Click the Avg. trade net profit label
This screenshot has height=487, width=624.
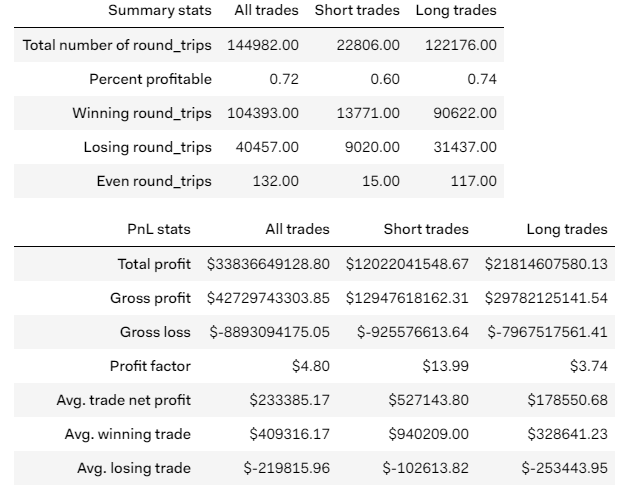coord(124,400)
